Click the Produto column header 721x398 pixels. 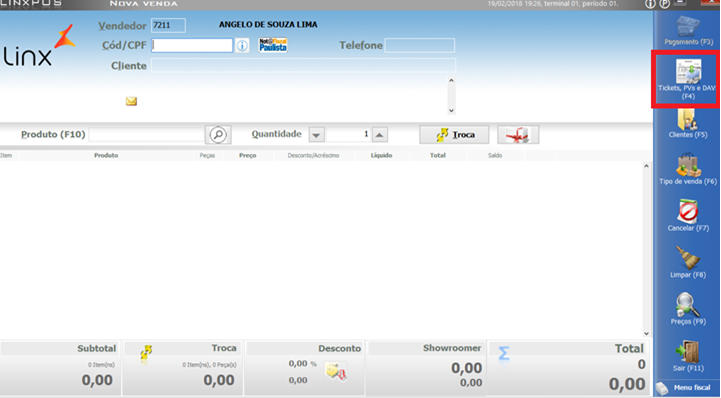point(106,155)
